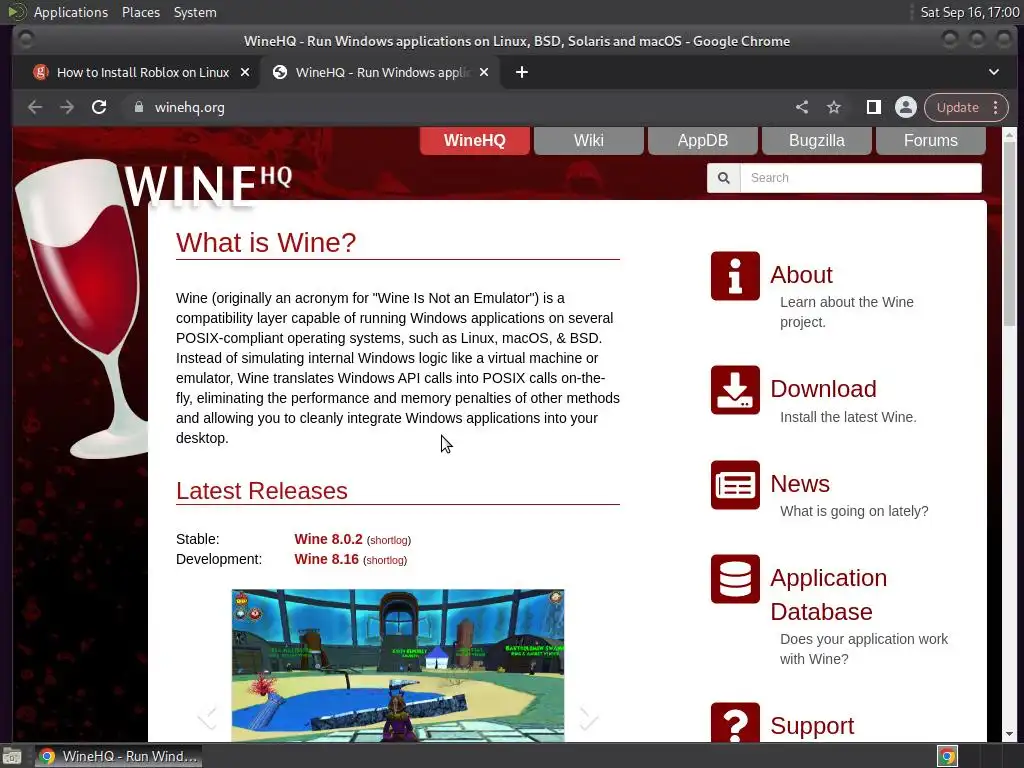This screenshot has width=1024, height=768.
Task: Open the Chrome profile avatar
Action: [x=906, y=107]
